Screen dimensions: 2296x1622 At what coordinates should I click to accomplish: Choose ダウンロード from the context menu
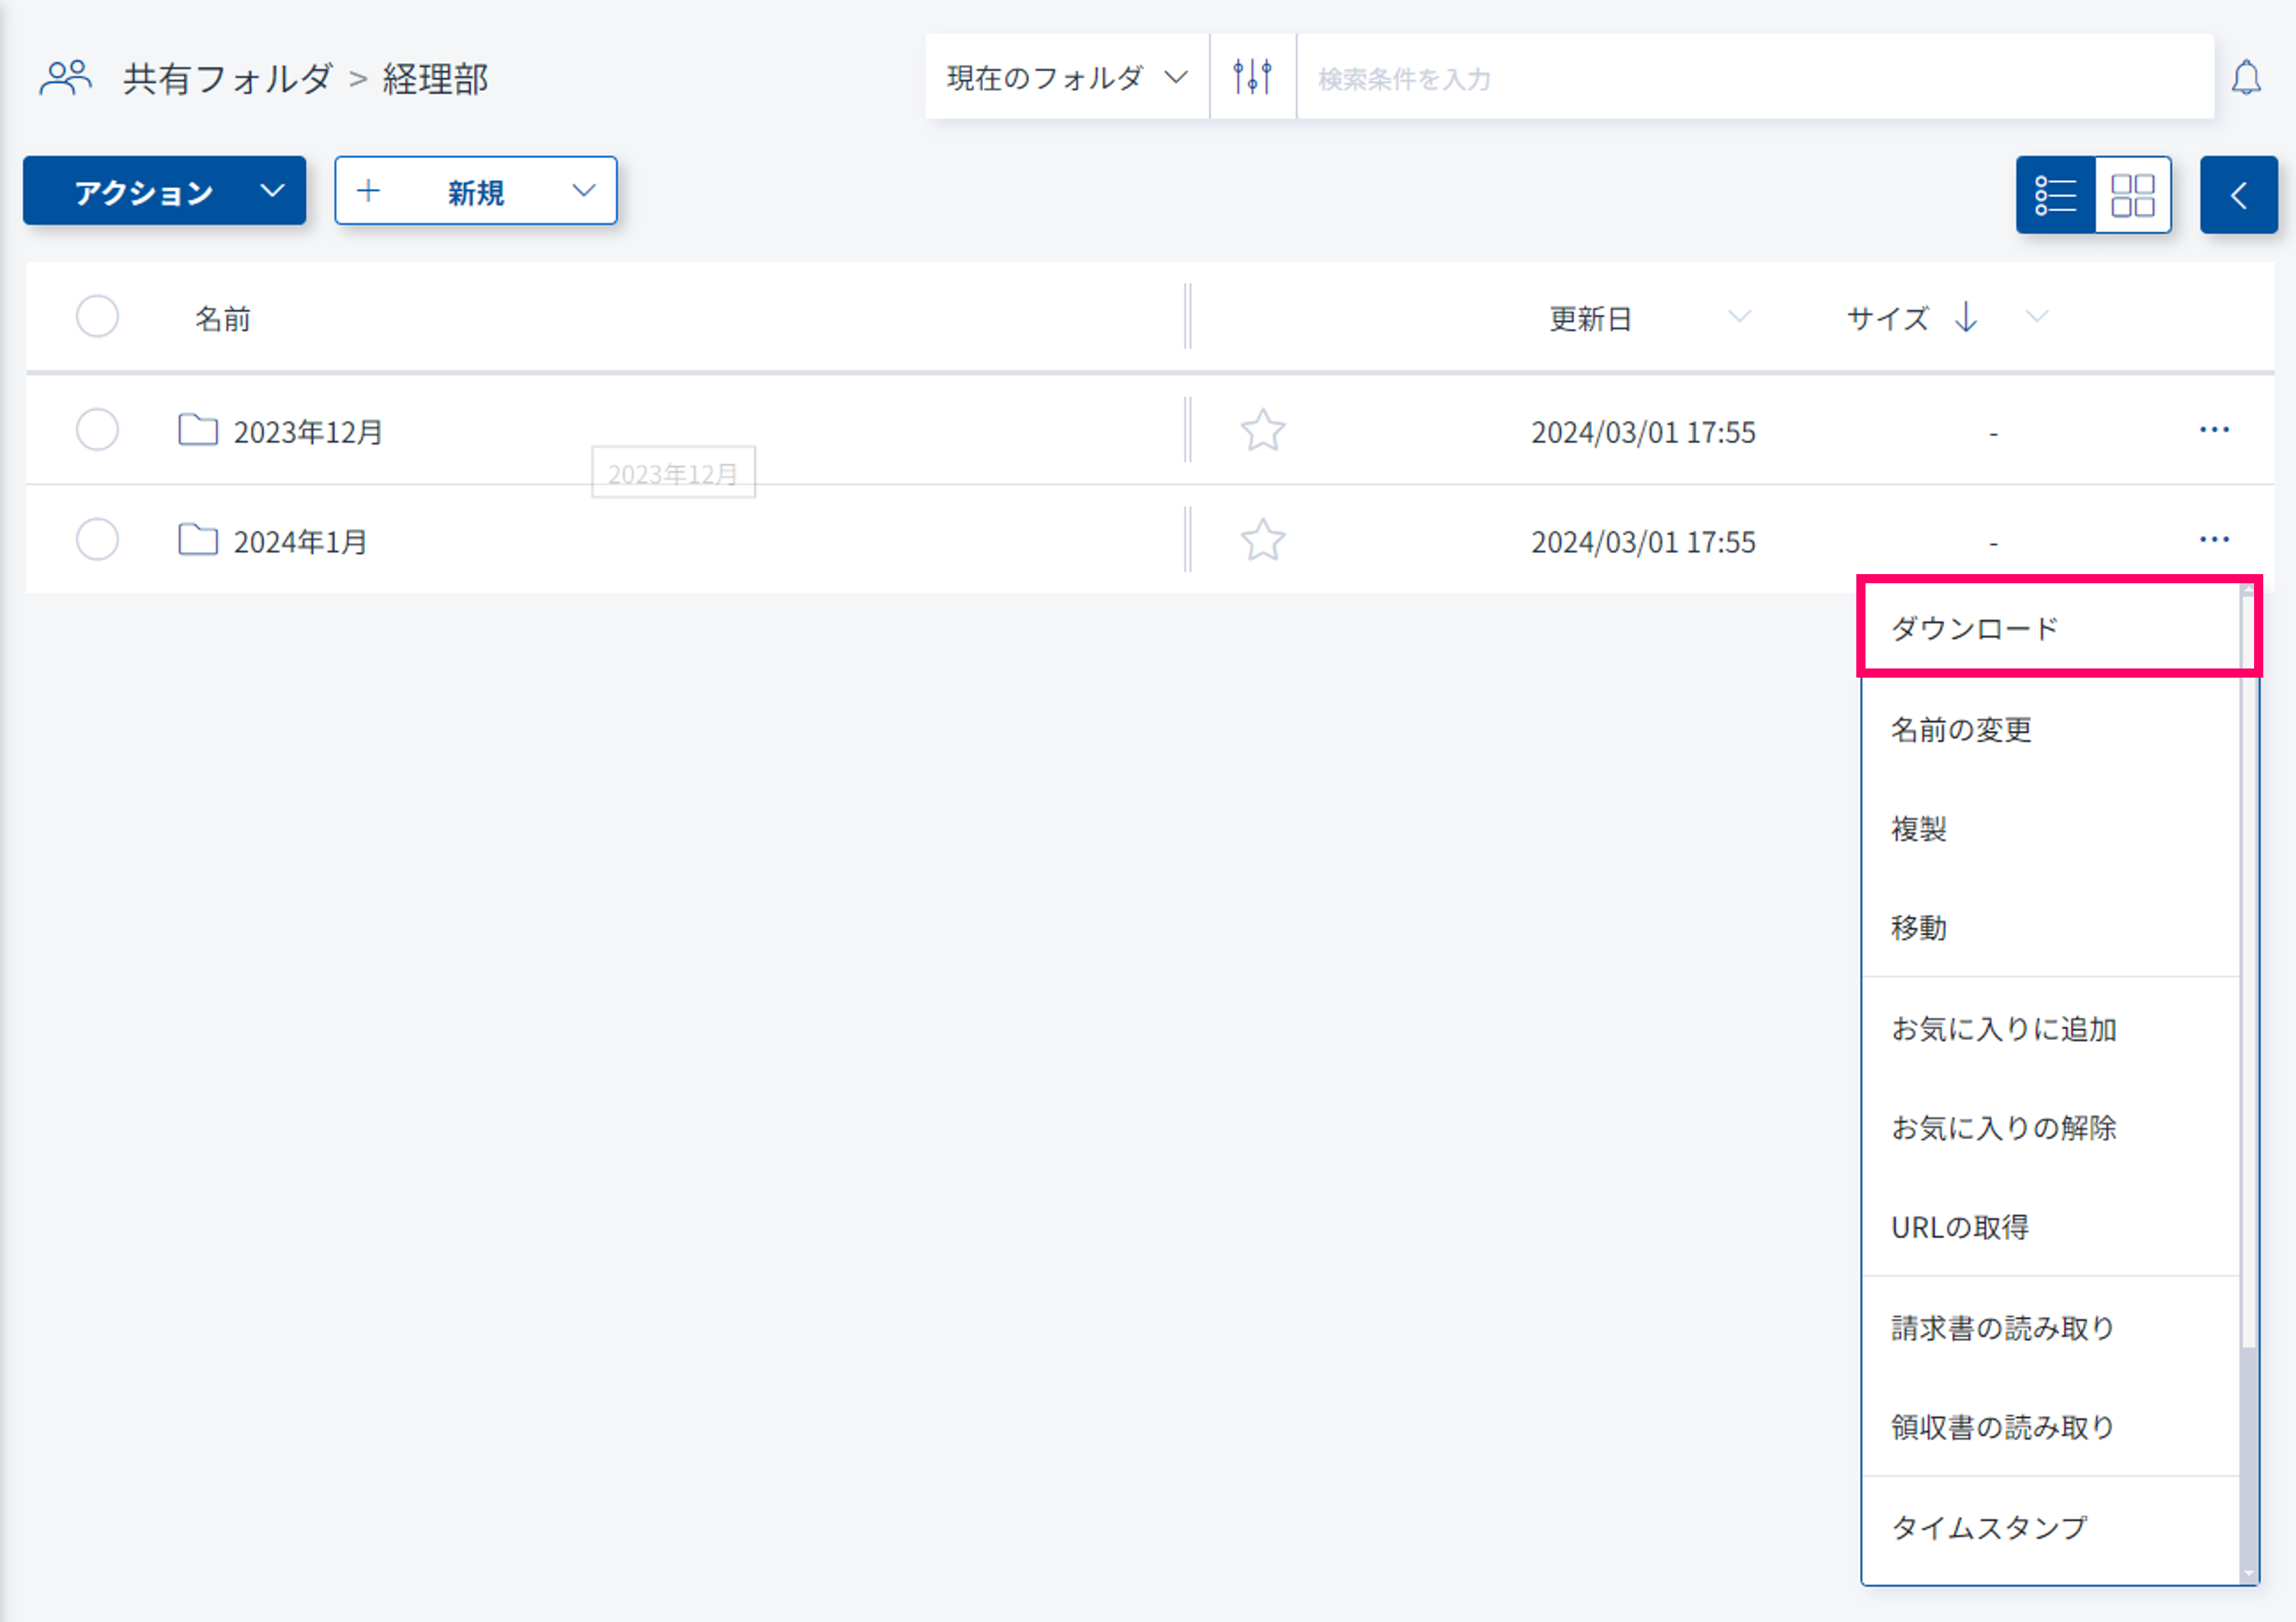point(1974,628)
